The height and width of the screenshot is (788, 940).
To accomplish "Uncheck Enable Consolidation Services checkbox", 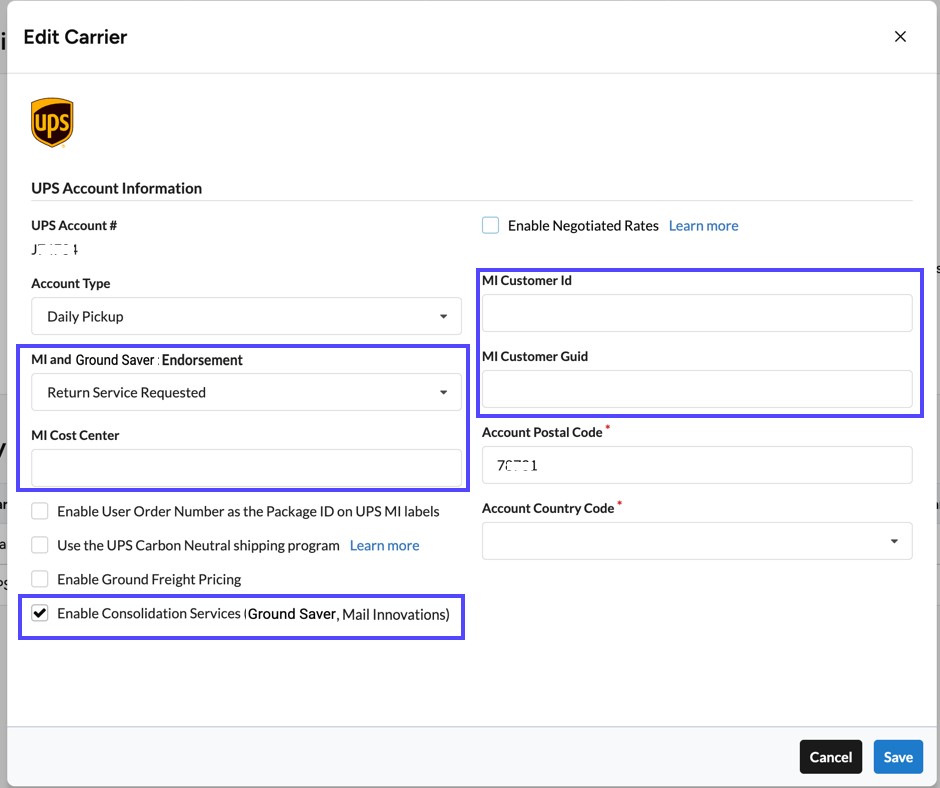I will pos(40,613).
